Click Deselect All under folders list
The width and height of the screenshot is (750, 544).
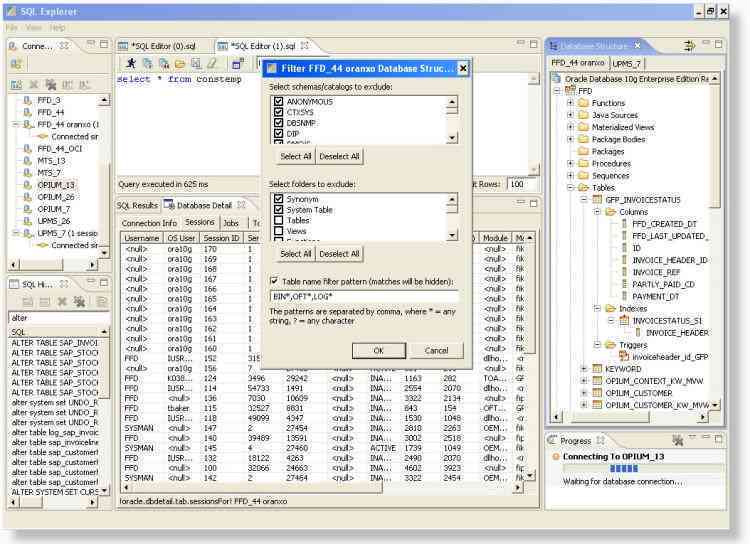click(339, 254)
